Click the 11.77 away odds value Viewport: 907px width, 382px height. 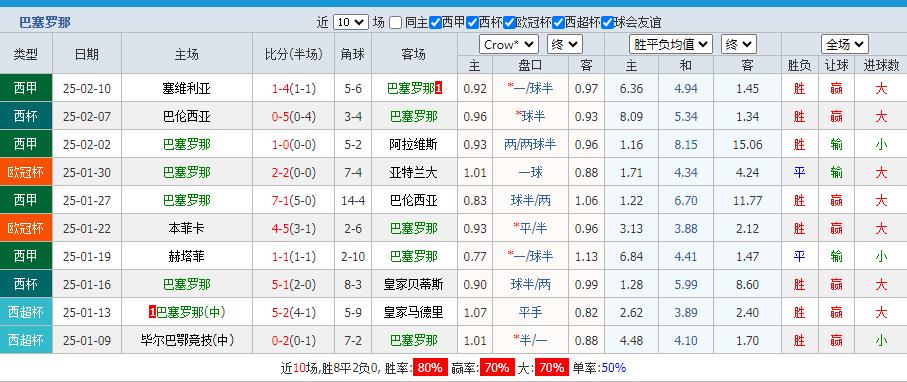pyautogui.click(x=747, y=200)
